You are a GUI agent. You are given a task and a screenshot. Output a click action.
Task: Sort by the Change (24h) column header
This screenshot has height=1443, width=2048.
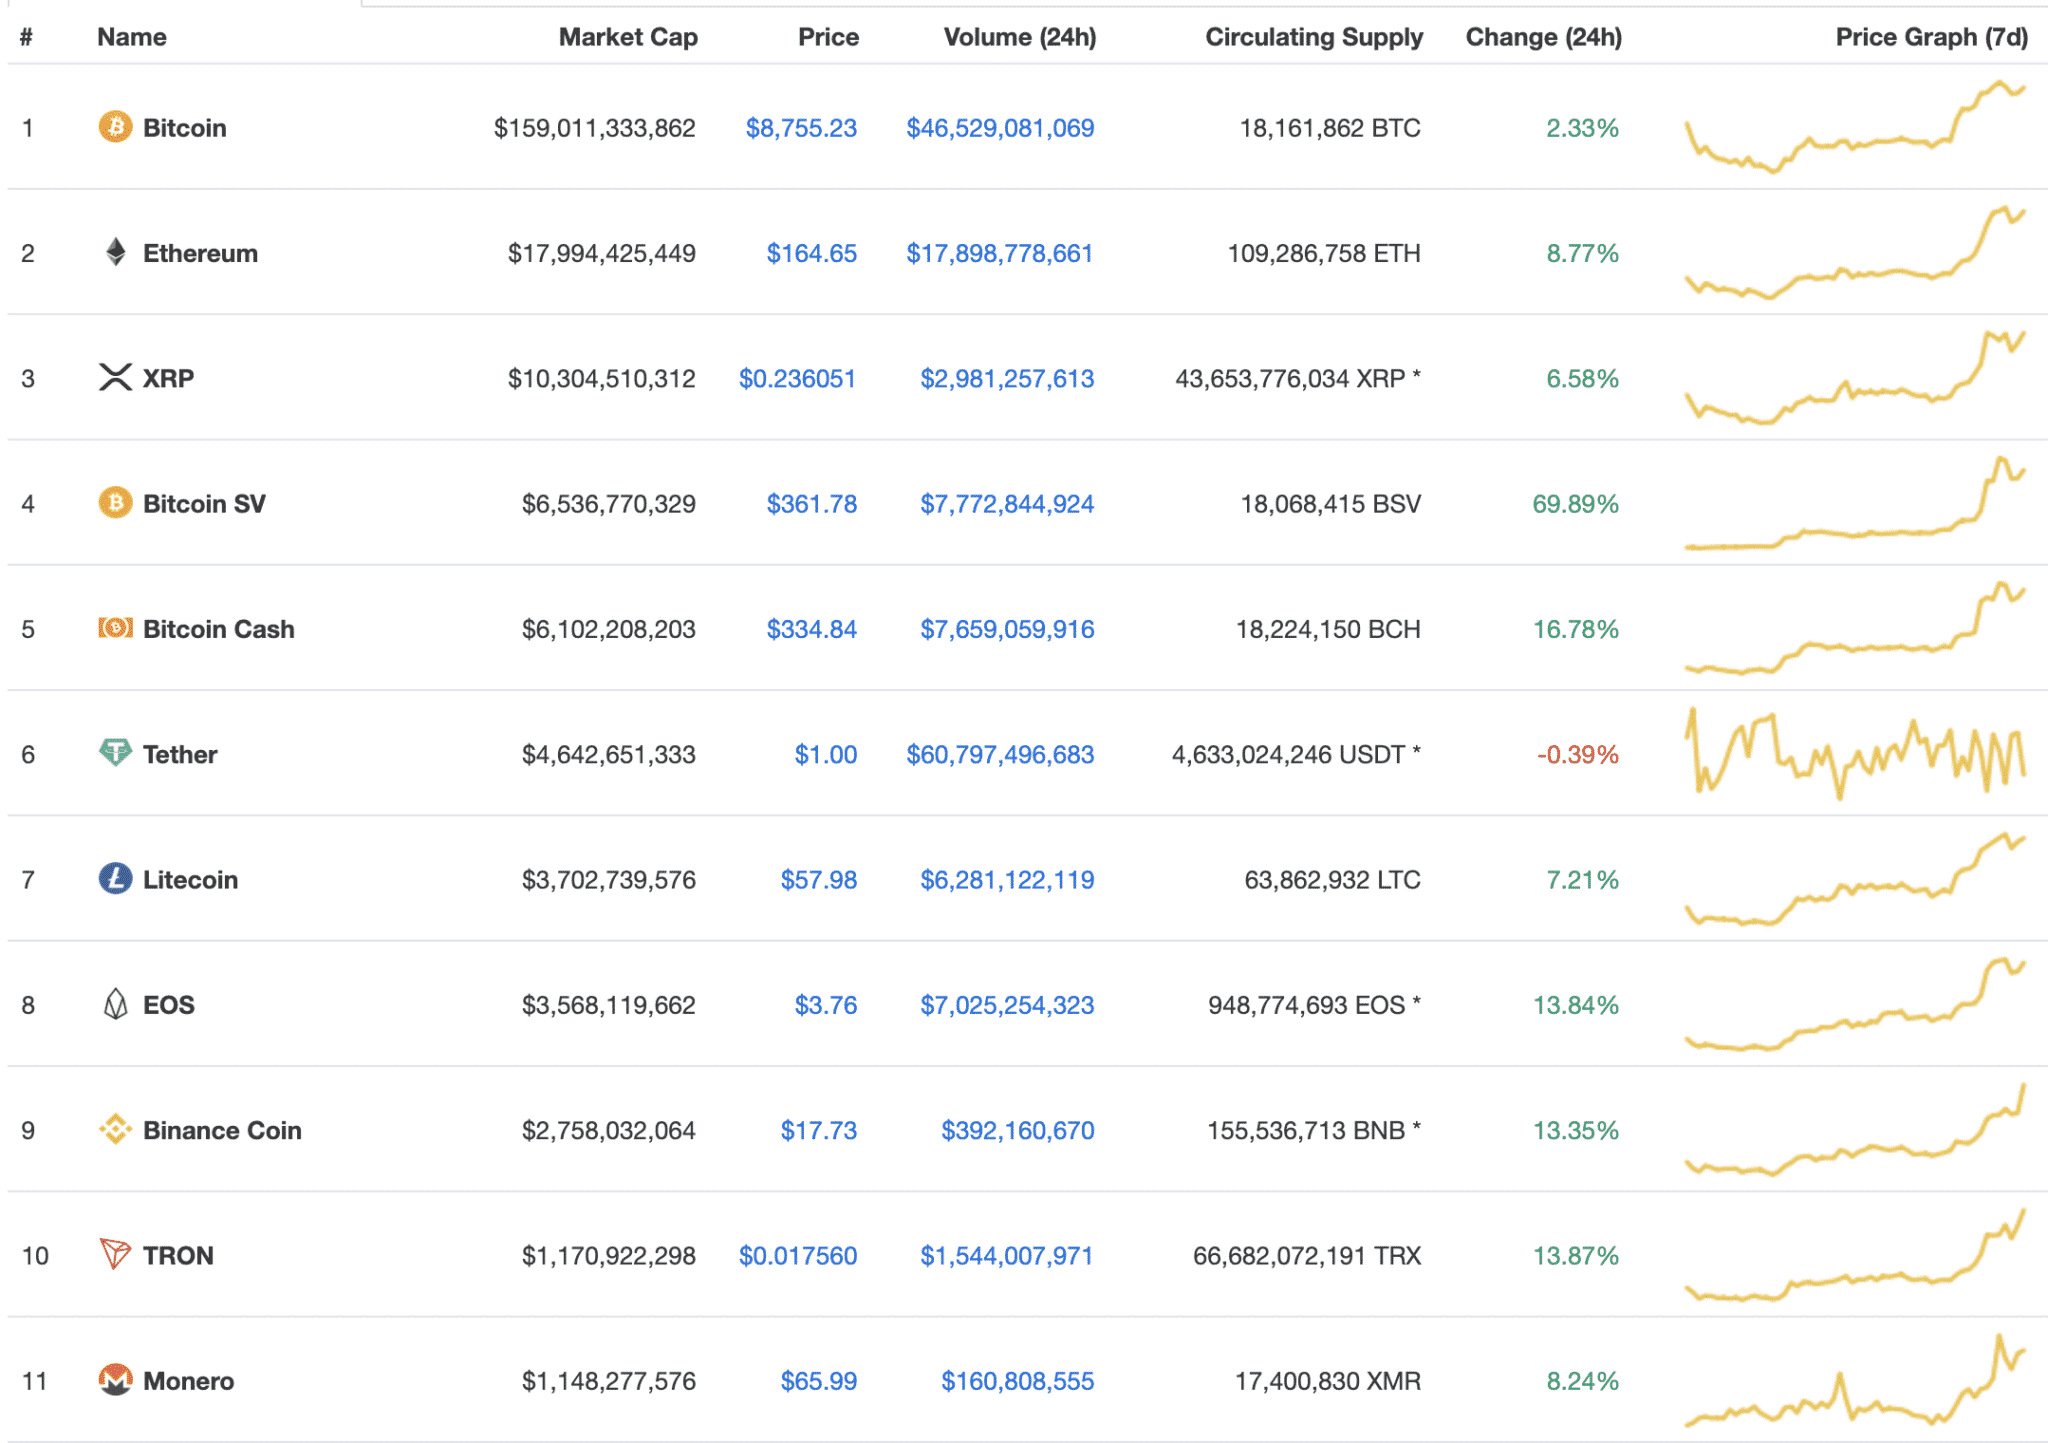[1544, 37]
